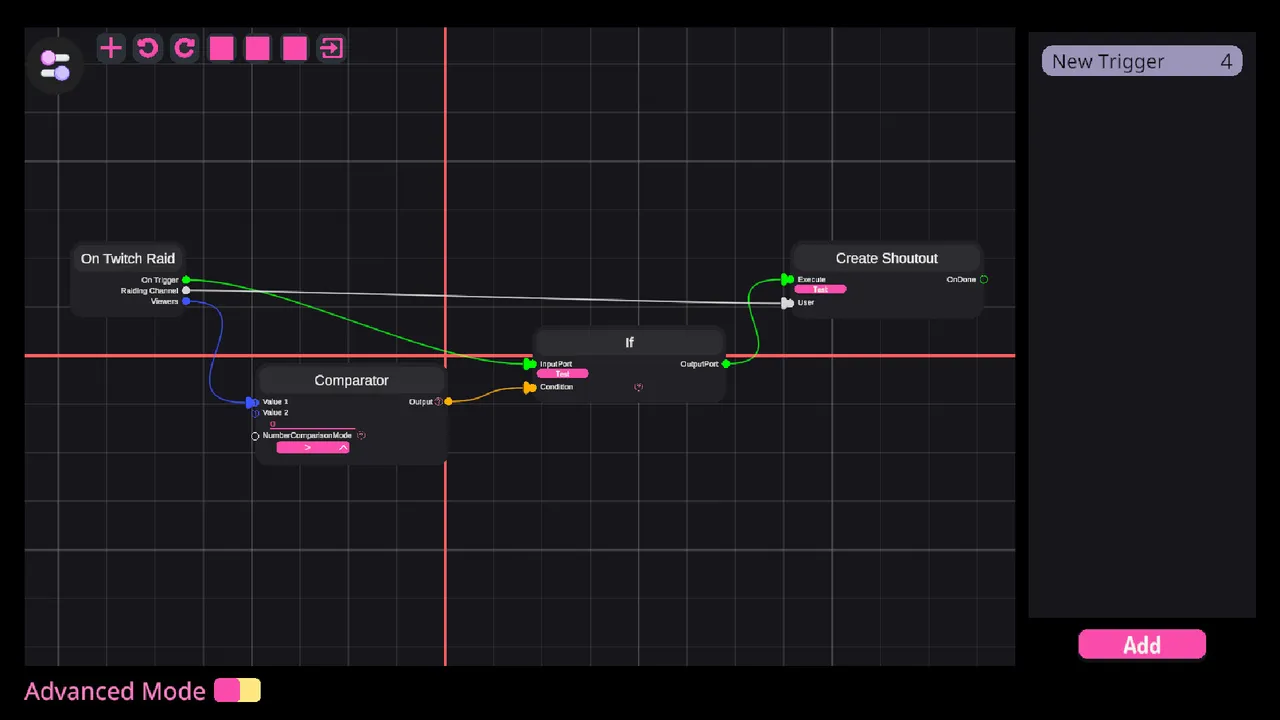The width and height of the screenshot is (1280, 720).
Task: Click the green InputPort connector on If node
Action: 530,364
